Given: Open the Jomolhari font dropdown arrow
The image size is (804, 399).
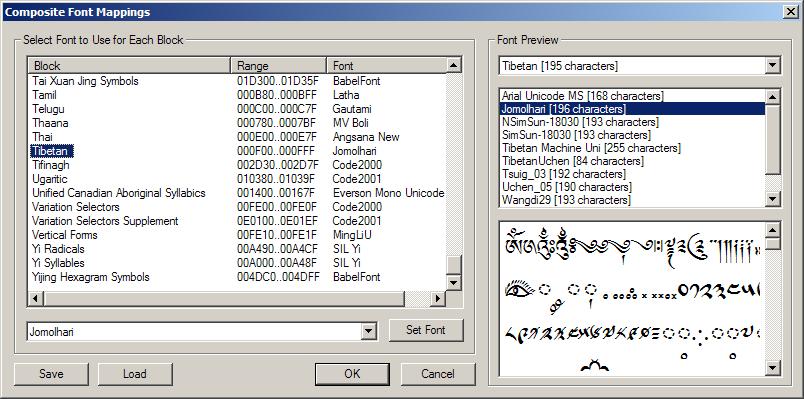Looking at the screenshot, I should click(x=368, y=332).
